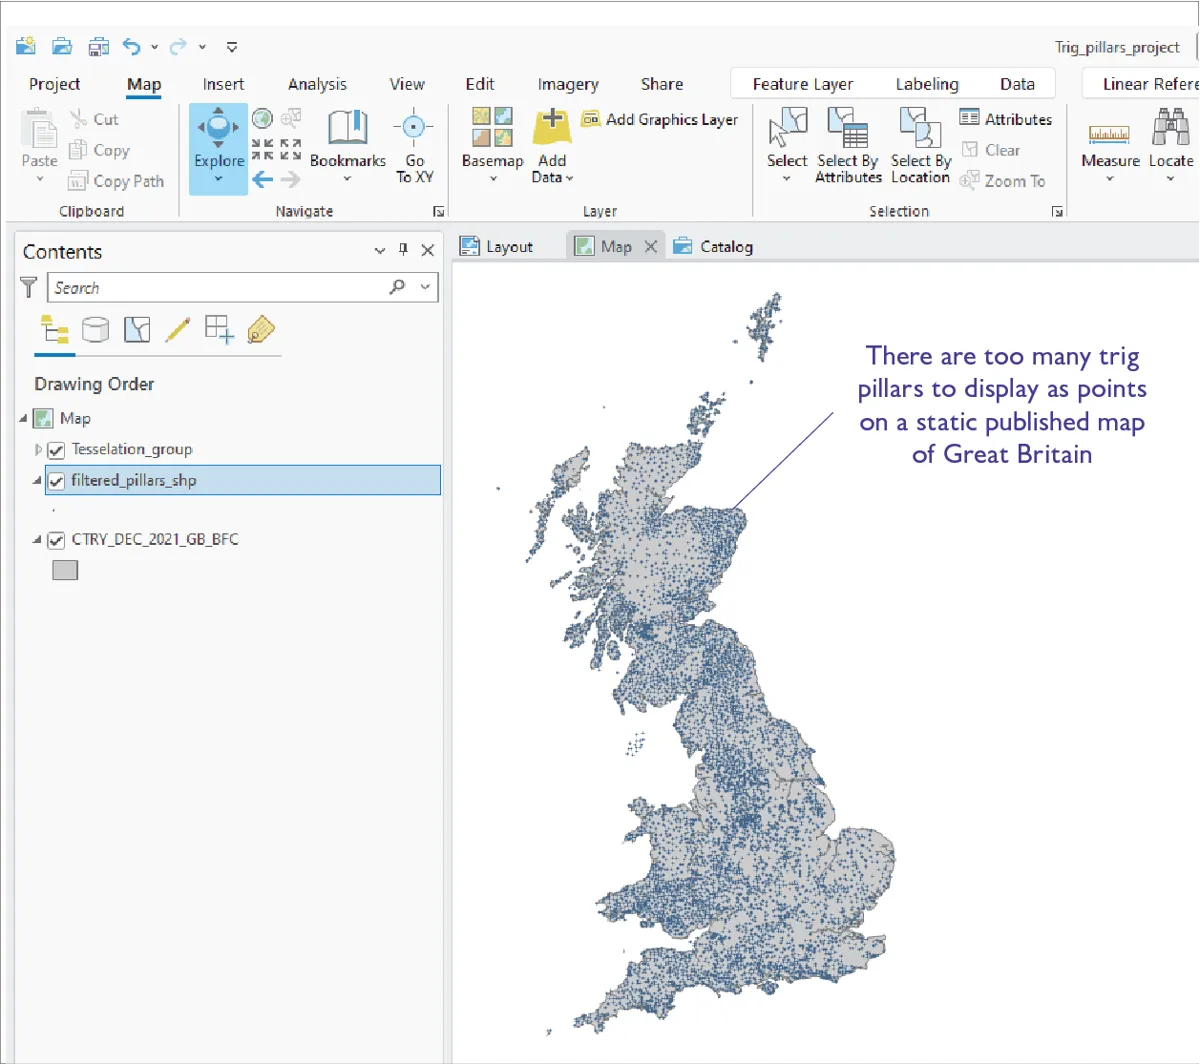Open the Analysis ribbon tab
Viewport: 1200px width, 1064px height.
317,84
